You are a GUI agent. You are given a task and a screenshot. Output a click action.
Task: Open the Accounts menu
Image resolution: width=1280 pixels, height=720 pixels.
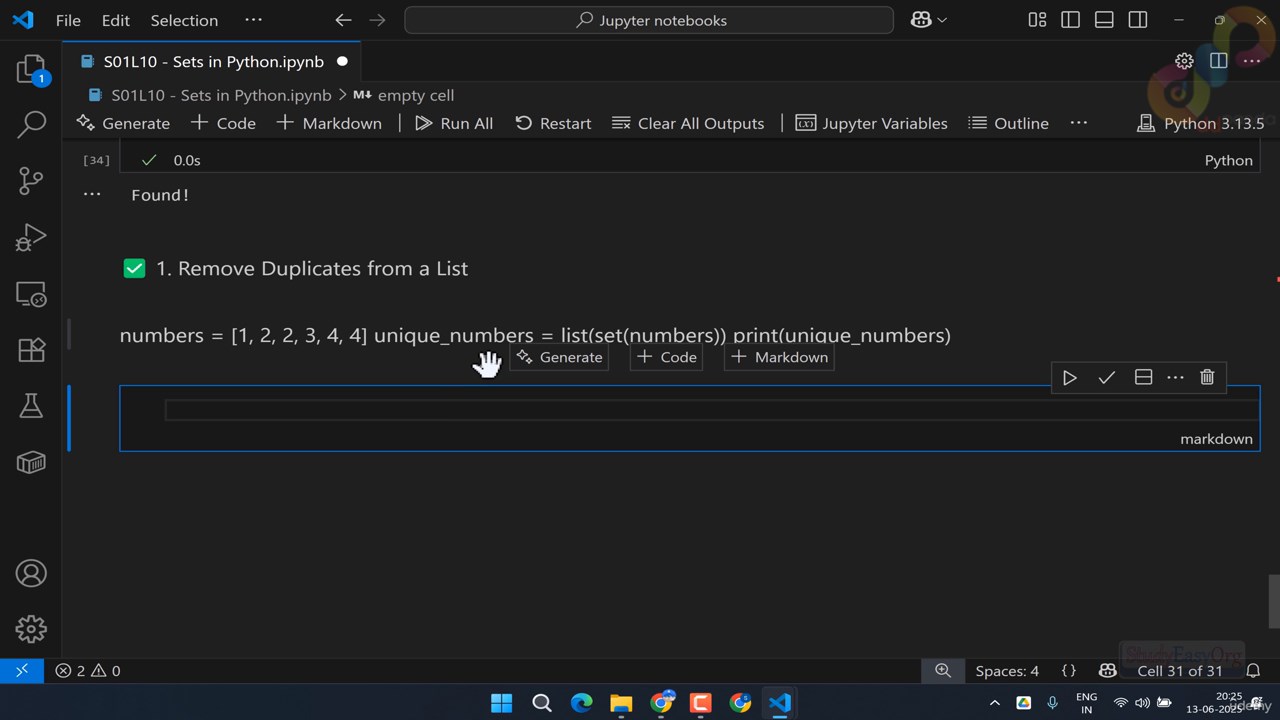coord(31,573)
